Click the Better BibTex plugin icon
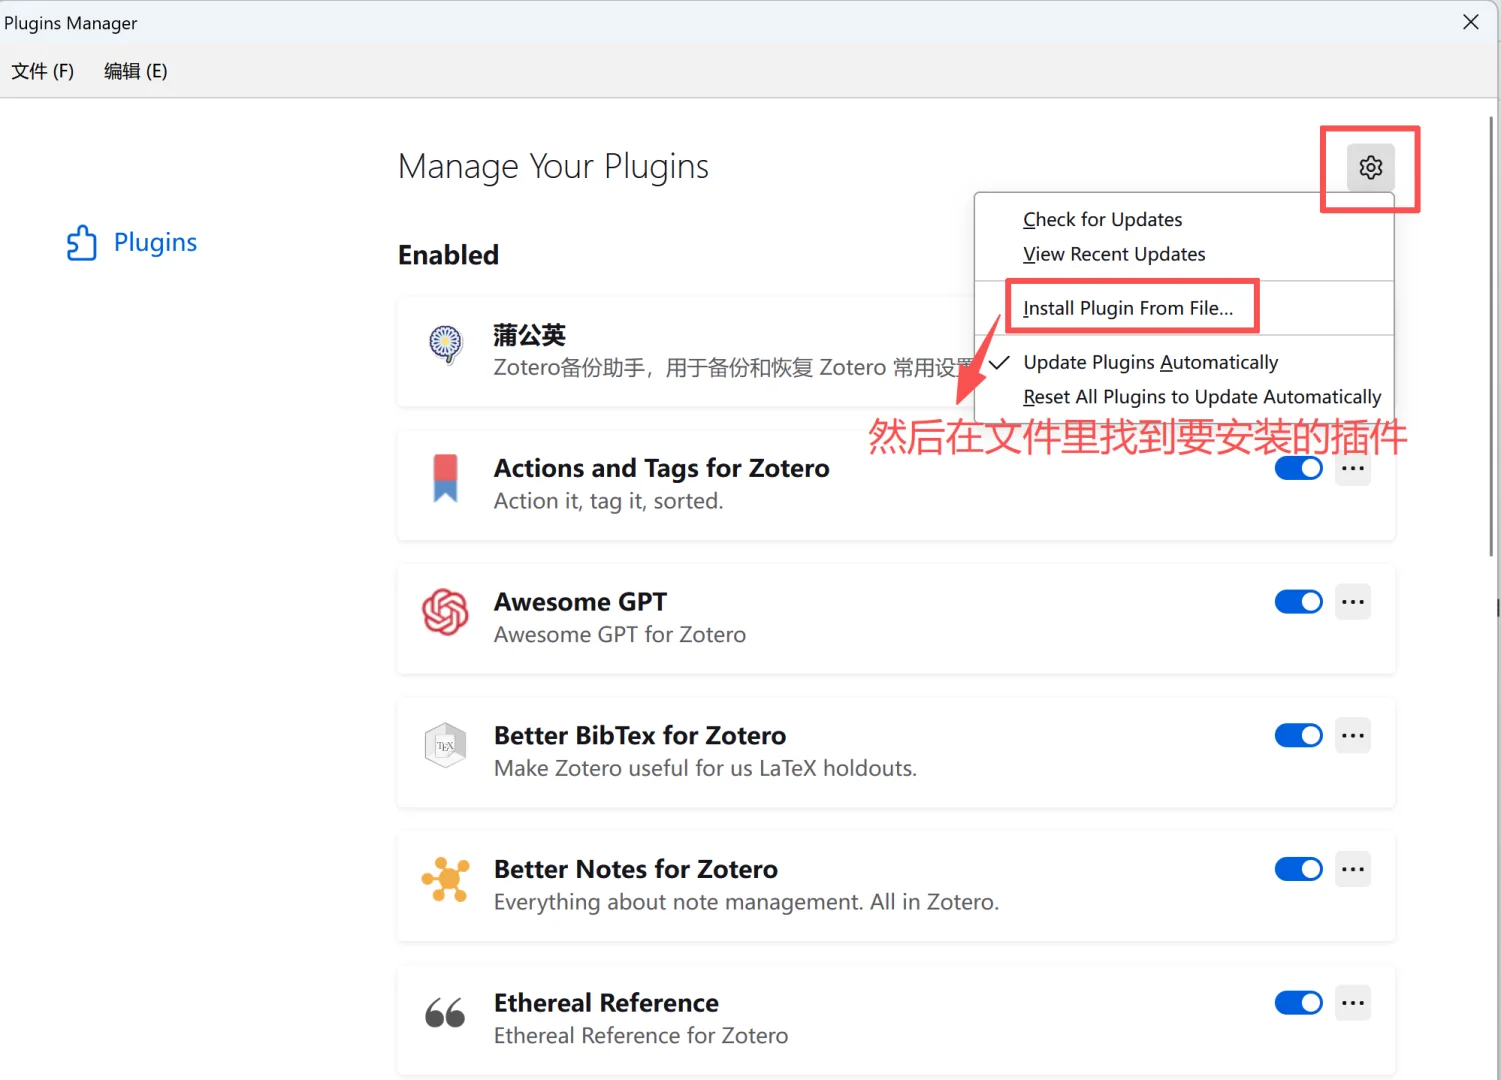The height and width of the screenshot is (1080, 1501). coord(445,746)
